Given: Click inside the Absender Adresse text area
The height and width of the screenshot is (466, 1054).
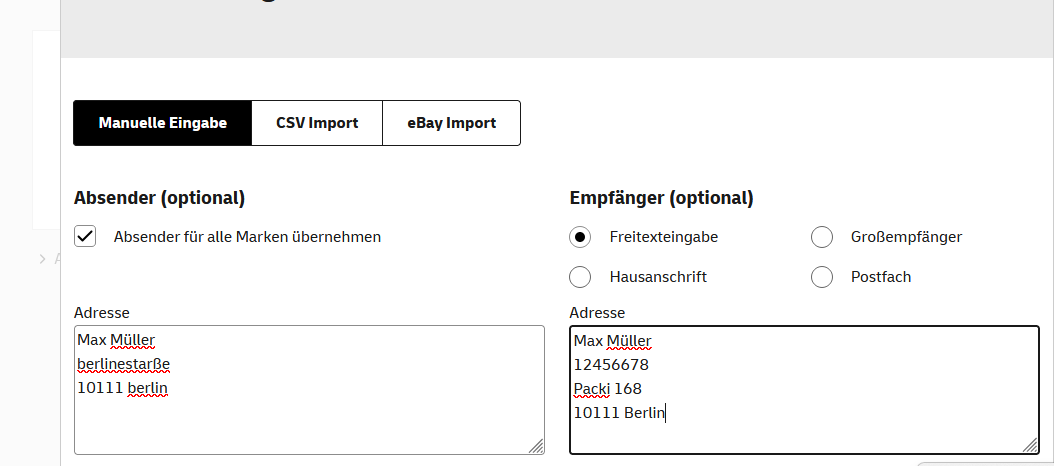Looking at the screenshot, I should 309,390.
